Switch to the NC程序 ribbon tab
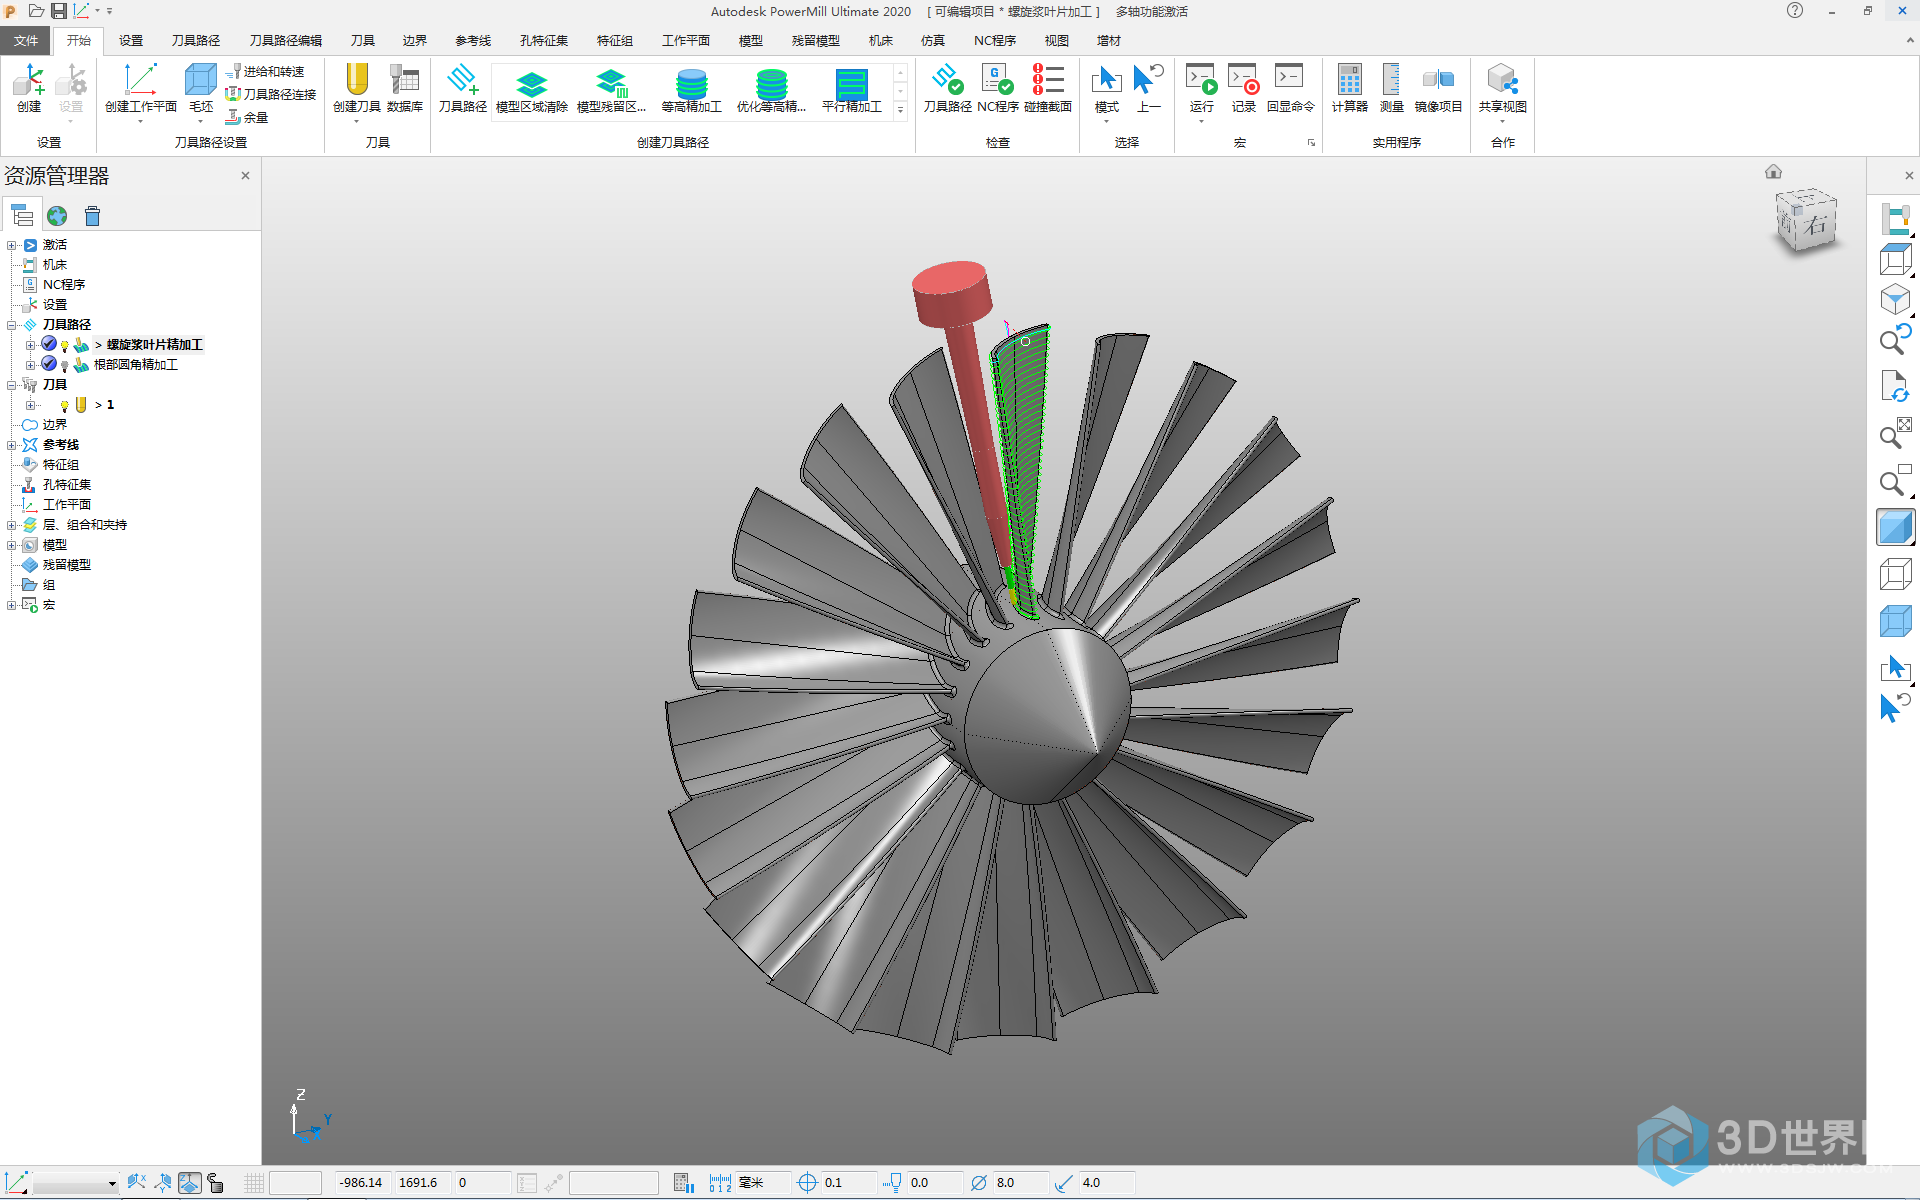 click(995, 40)
